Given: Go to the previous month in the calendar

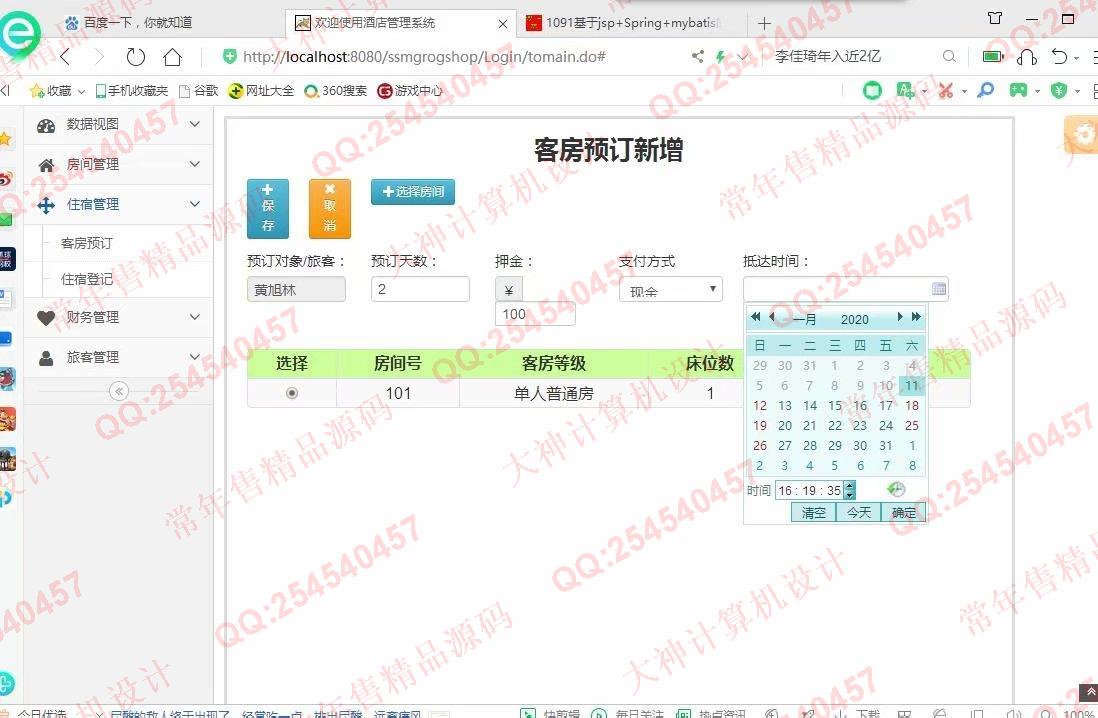Looking at the screenshot, I should pos(772,317).
